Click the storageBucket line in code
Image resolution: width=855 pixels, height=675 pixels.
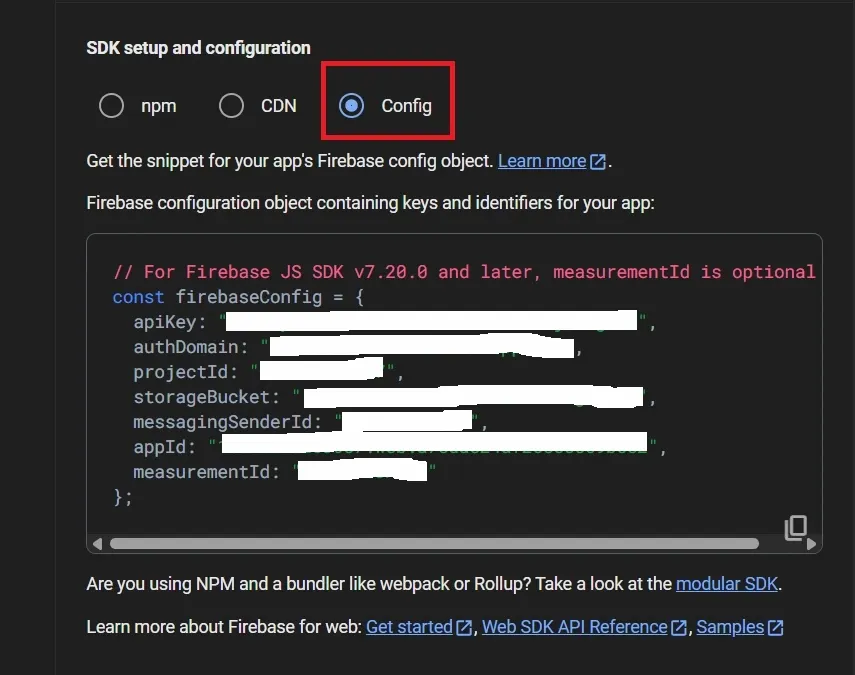[395, 397]
